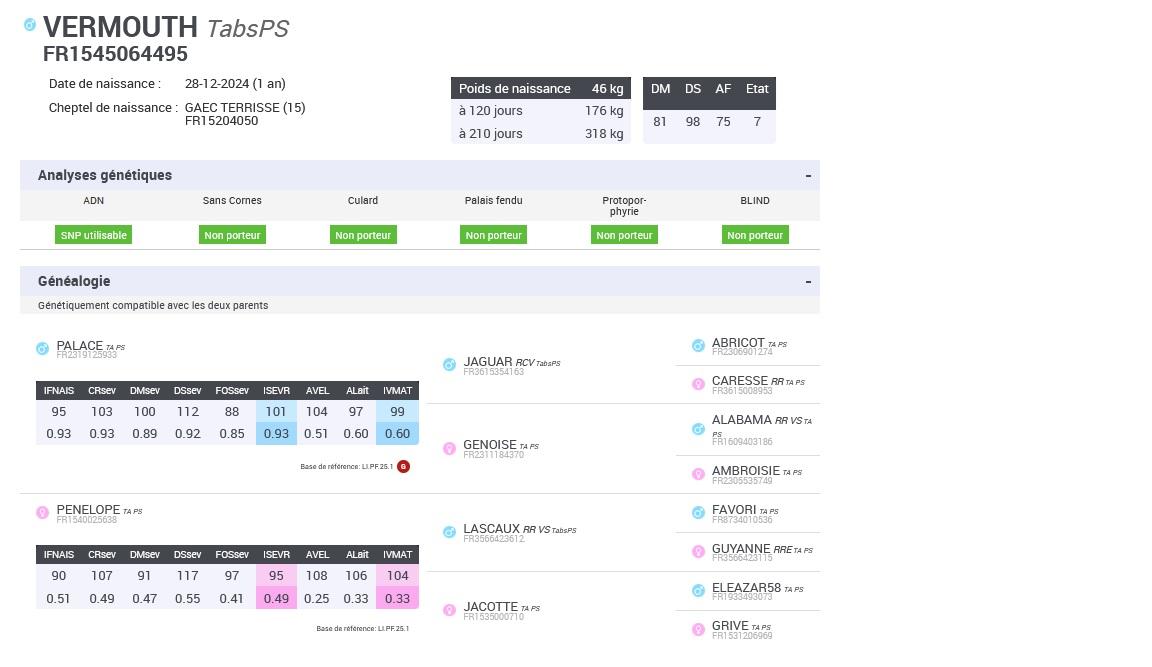Open ancestor ABRICOT's page
1152x667 pixels.
click(x=738, y=343)
